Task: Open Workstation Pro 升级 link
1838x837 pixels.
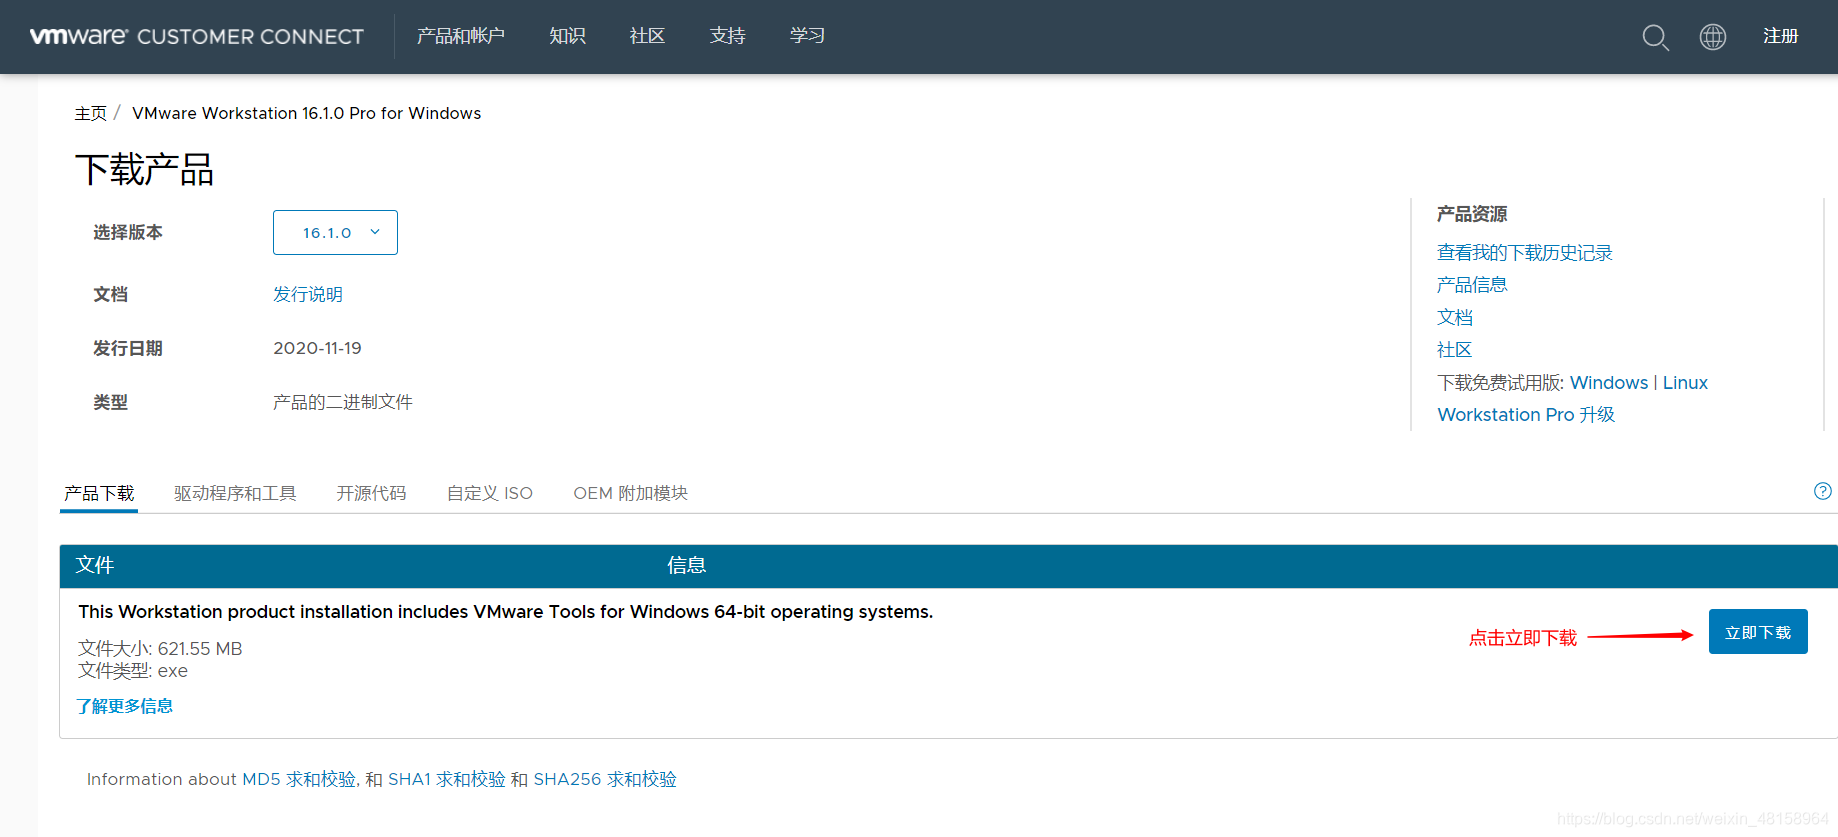Action: pos(1526,415)
